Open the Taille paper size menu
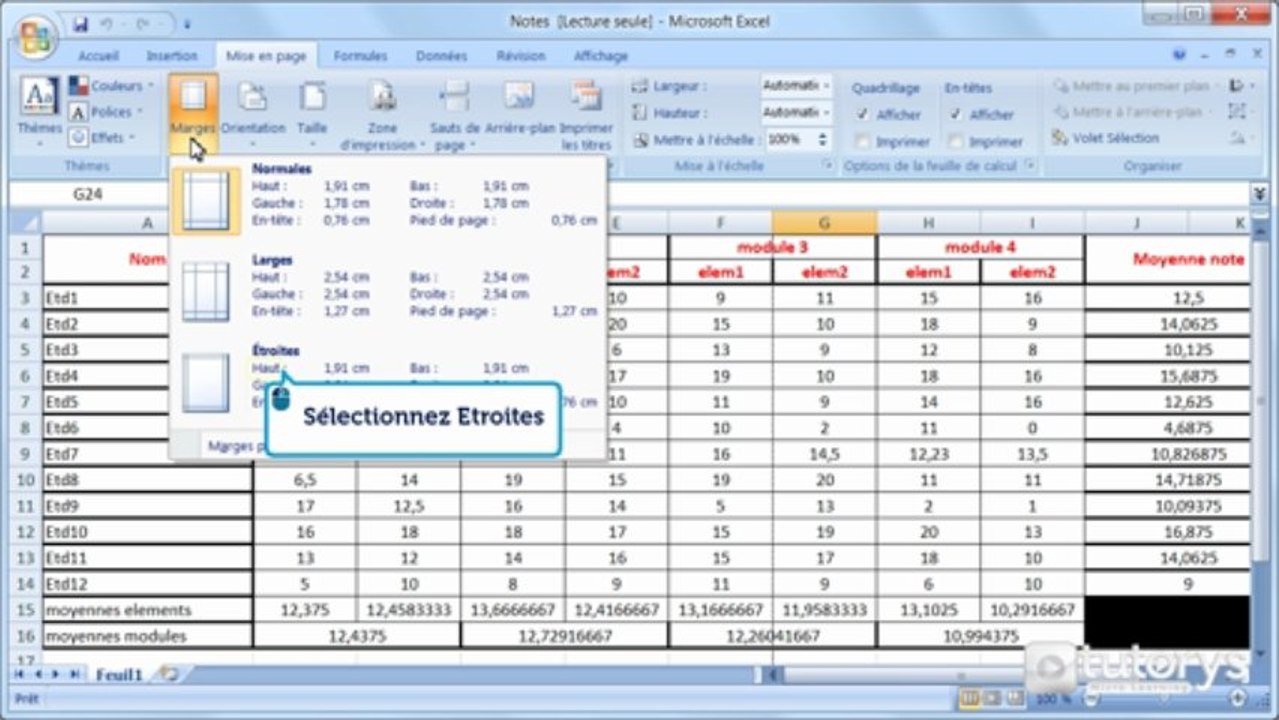1279x720 pixels. pos(312,112)
